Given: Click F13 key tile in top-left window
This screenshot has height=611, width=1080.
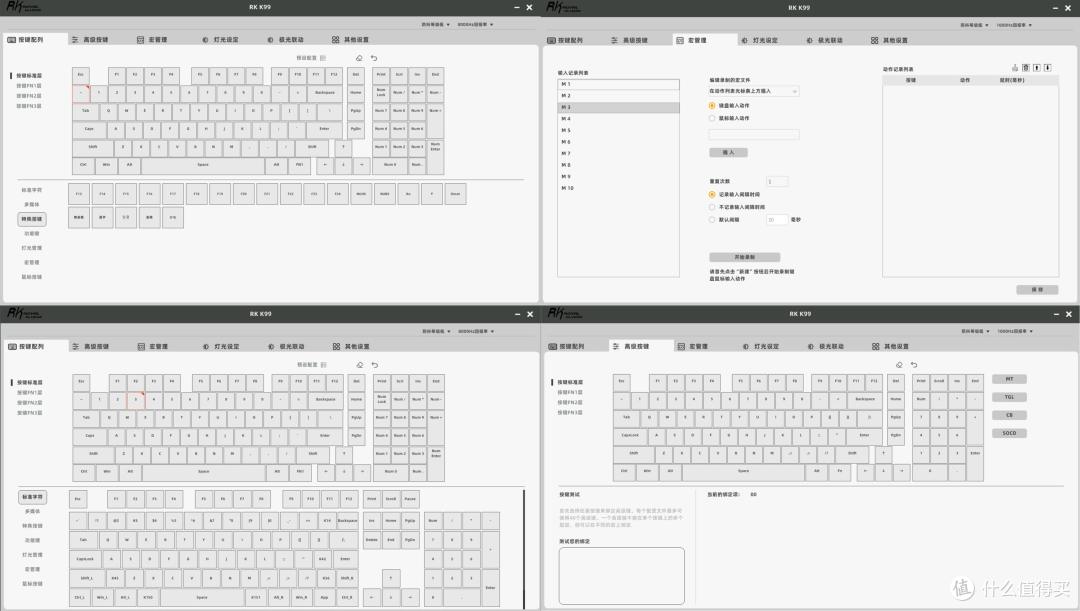Looking at the screenshot, I should coord(79,194).
